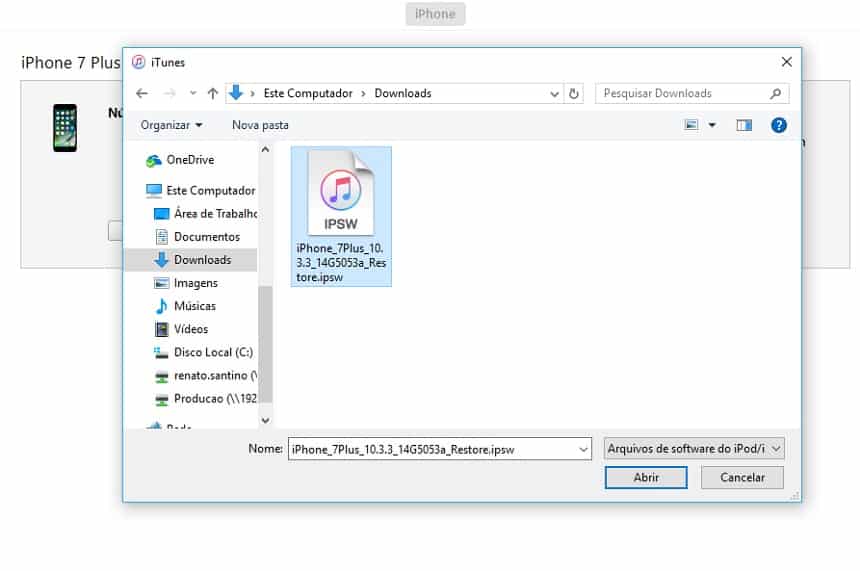The image size is (860, 571).
Task: Go up one folder level
Action: pos(213,93)
